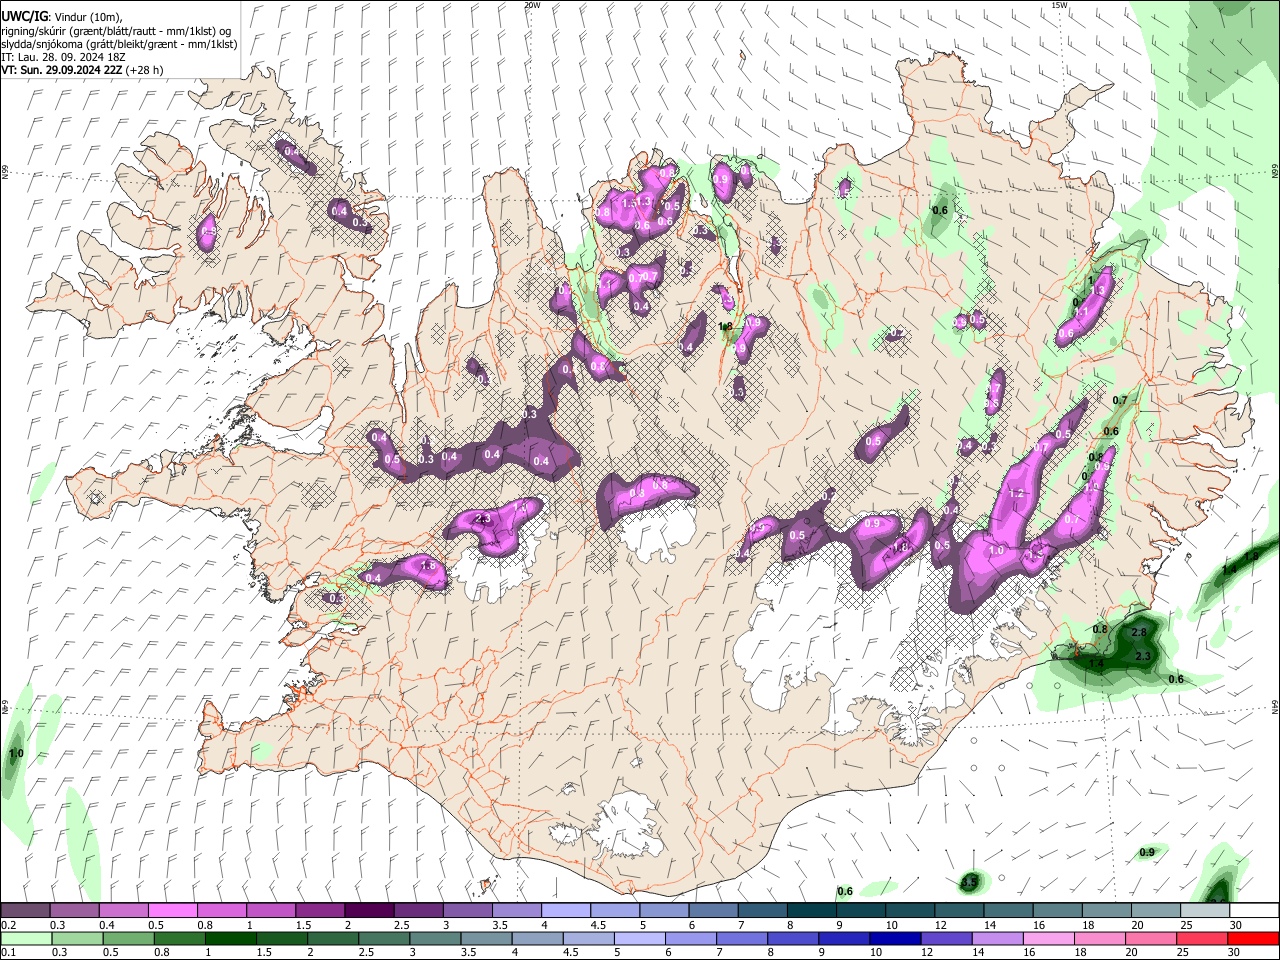Select the snow scale swatch labeled 12
The width and height of the screenshot is (1280, 960).
tap(959, 911)
